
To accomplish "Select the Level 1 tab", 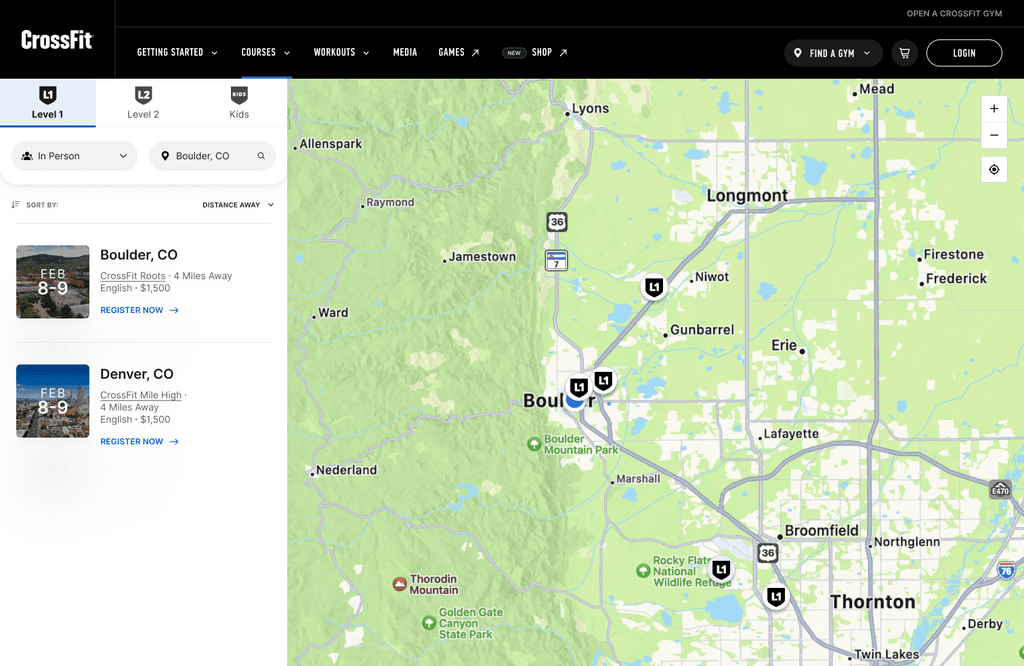I will [48, 103].
